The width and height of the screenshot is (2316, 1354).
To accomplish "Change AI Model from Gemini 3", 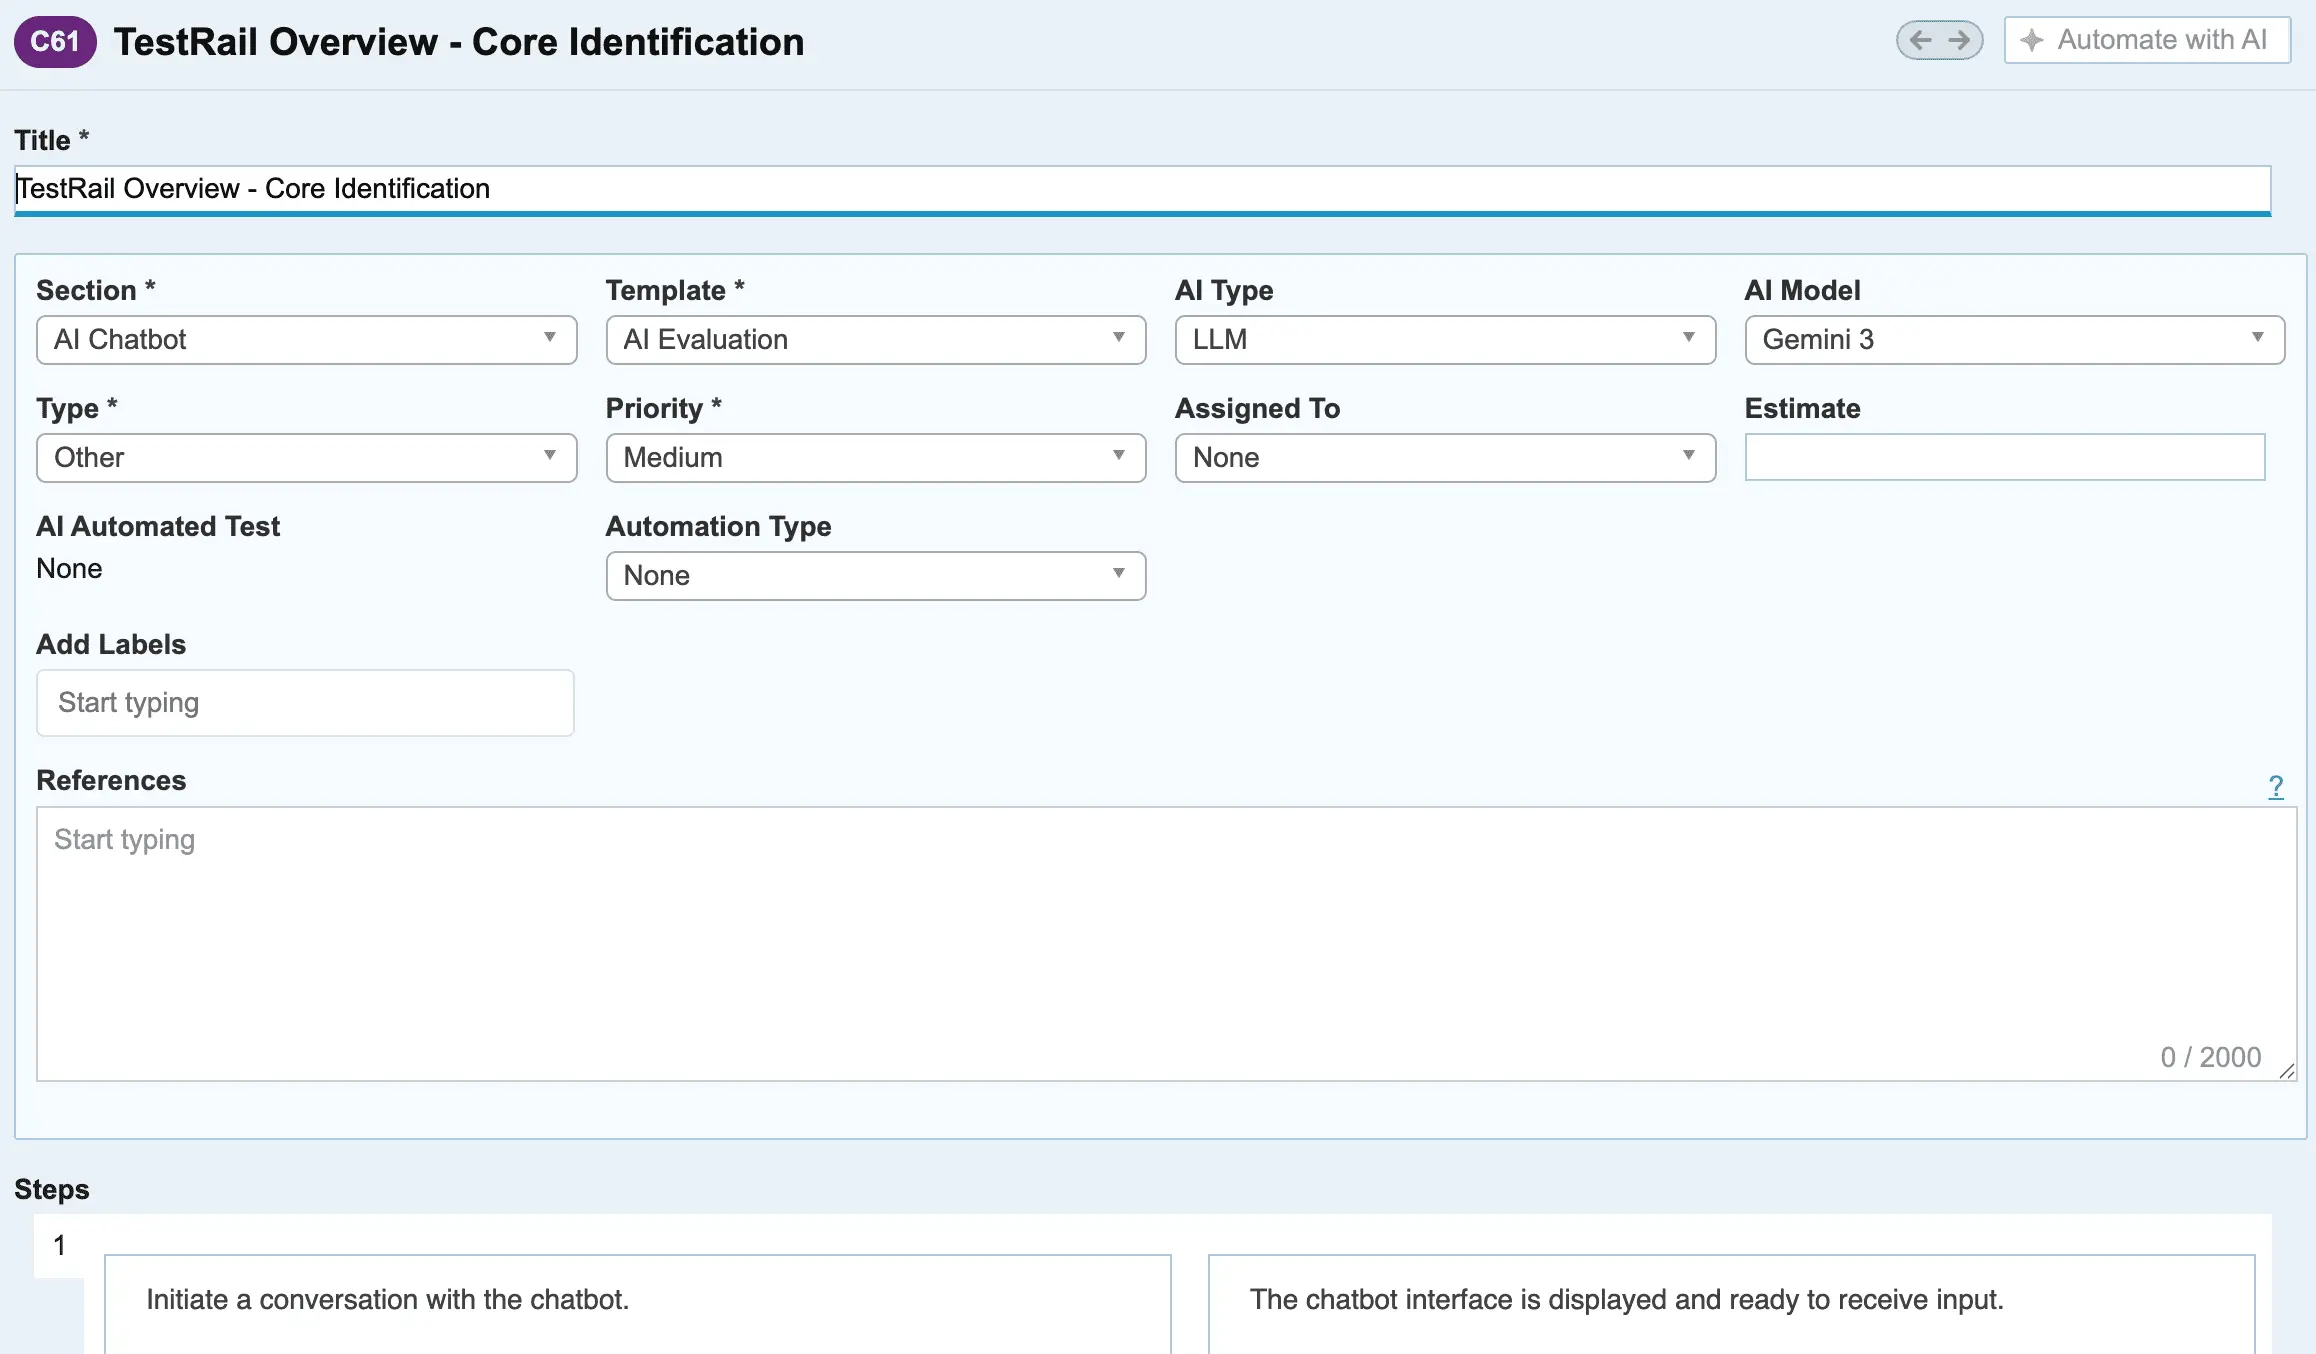I will click(x=2014, y=340).
